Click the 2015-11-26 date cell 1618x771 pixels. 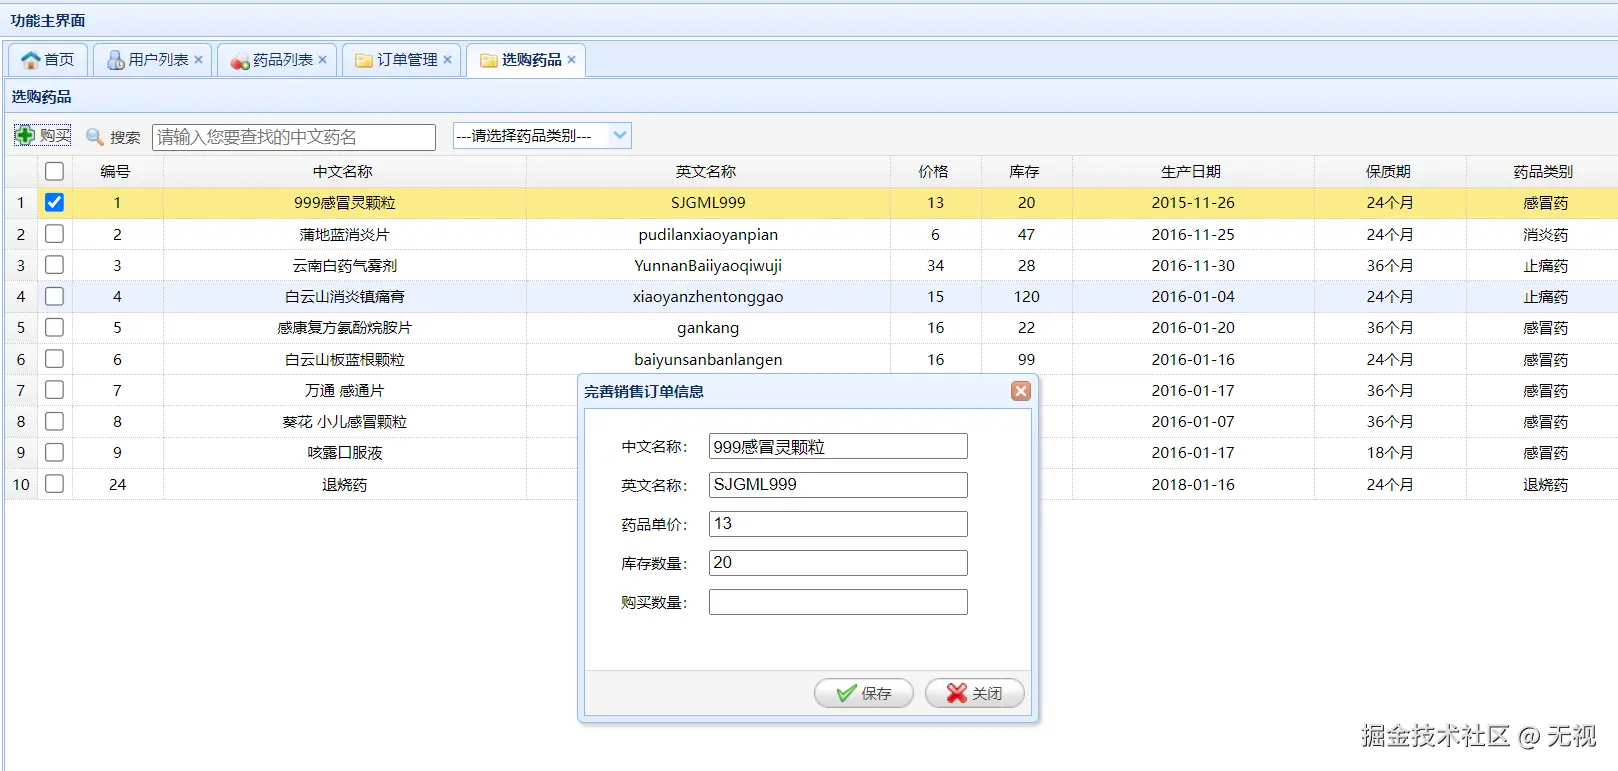click(1193, 202)
